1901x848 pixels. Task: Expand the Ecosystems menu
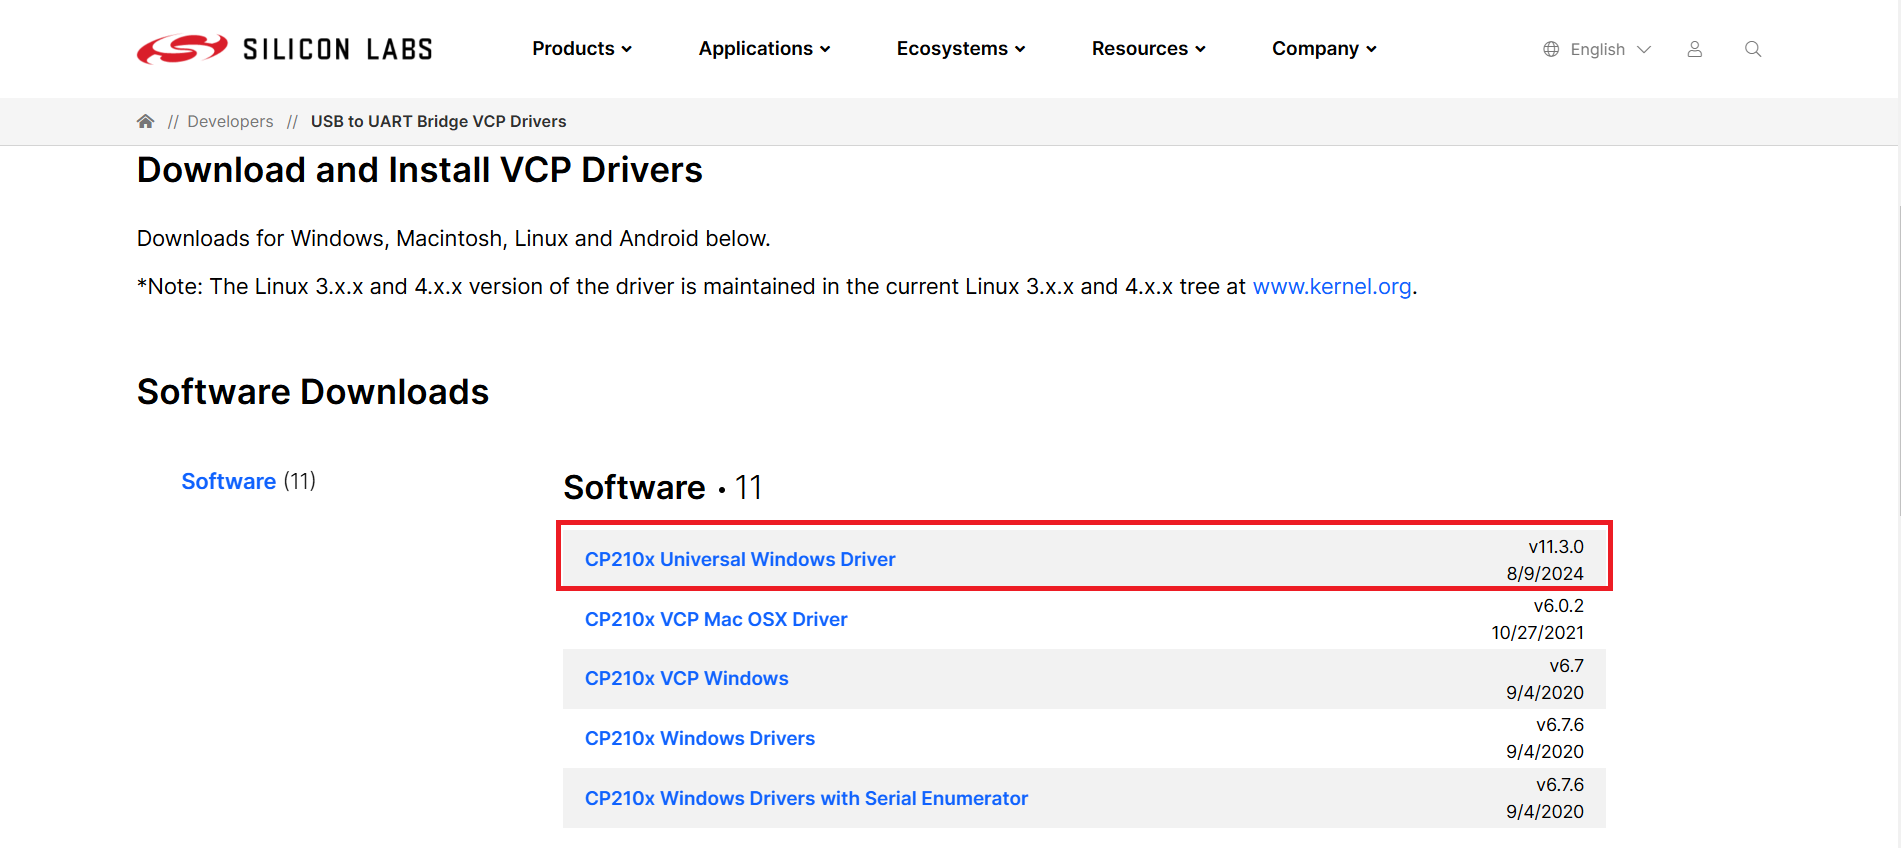(x=961, y=49)
